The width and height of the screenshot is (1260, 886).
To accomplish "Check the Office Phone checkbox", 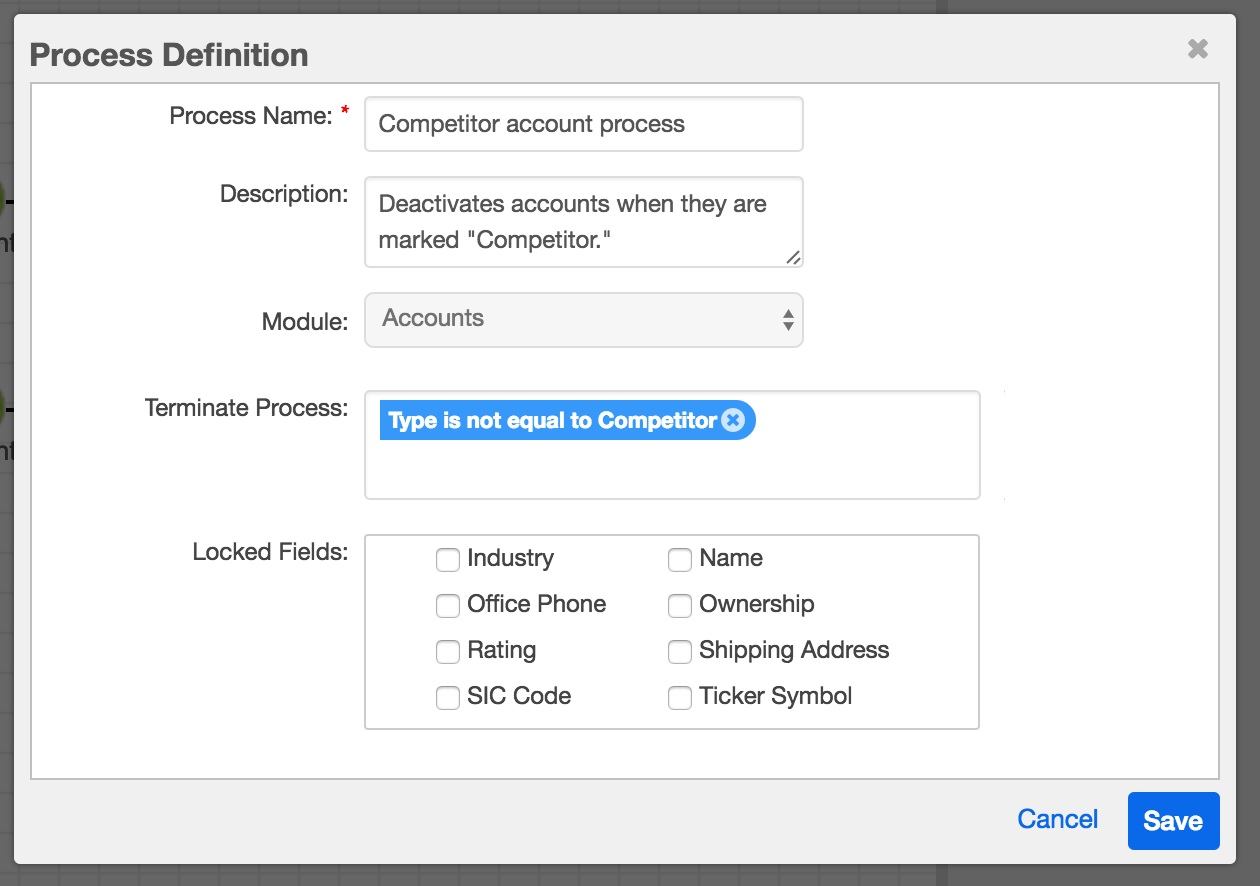I will [447, 605].
